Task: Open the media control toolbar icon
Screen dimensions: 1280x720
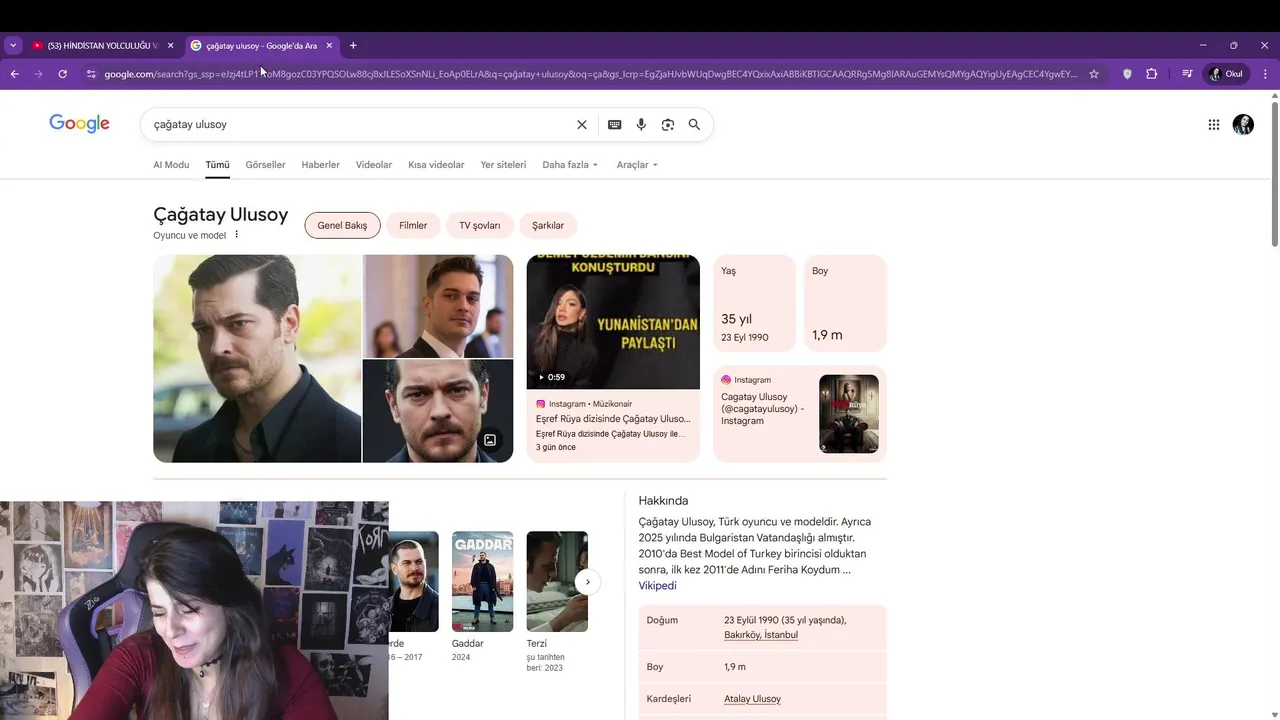Action: pos(1187,74)
